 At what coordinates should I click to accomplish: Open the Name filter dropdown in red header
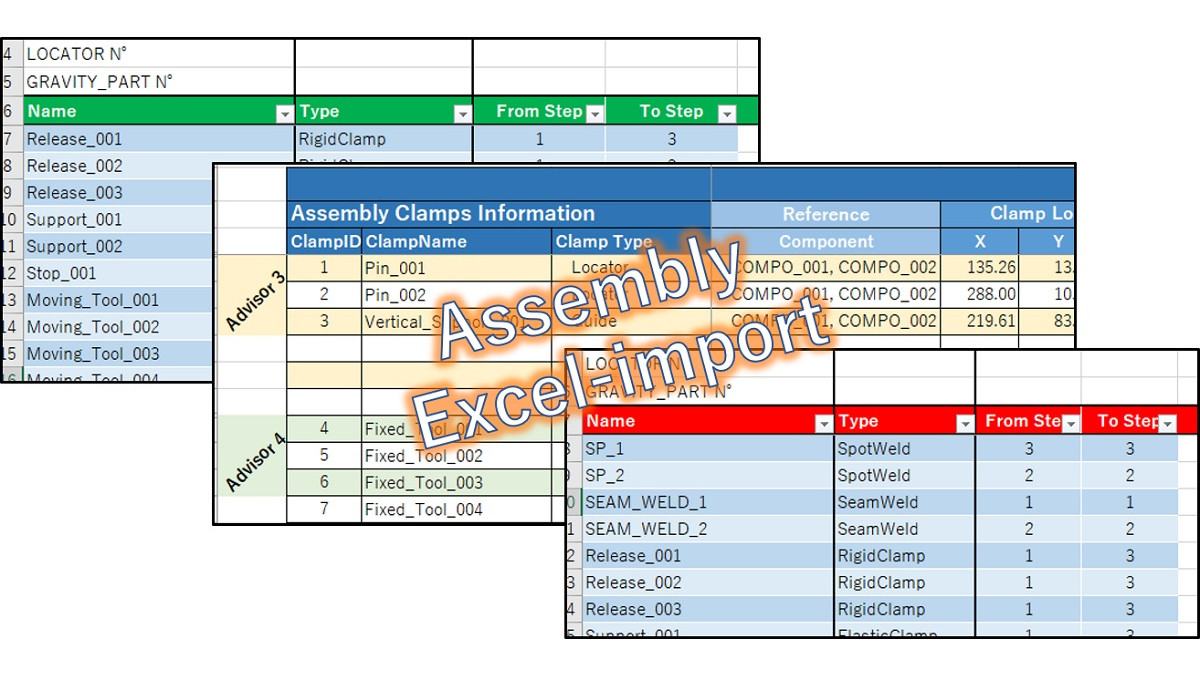tap(823, 424)
